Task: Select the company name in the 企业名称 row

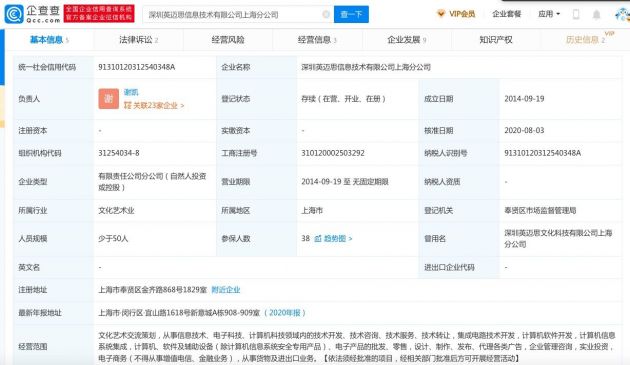Action: [366, 67]
